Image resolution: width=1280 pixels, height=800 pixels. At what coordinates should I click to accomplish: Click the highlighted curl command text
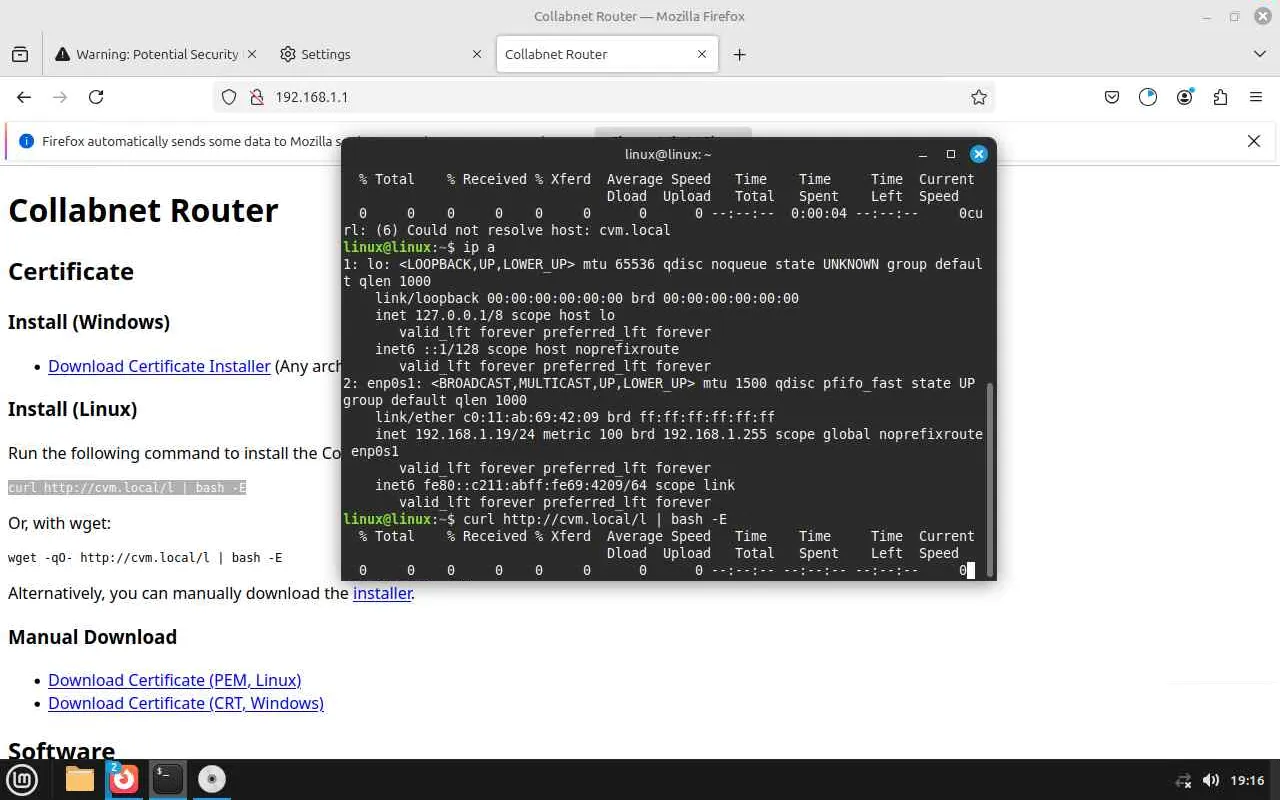coord(127,487)
